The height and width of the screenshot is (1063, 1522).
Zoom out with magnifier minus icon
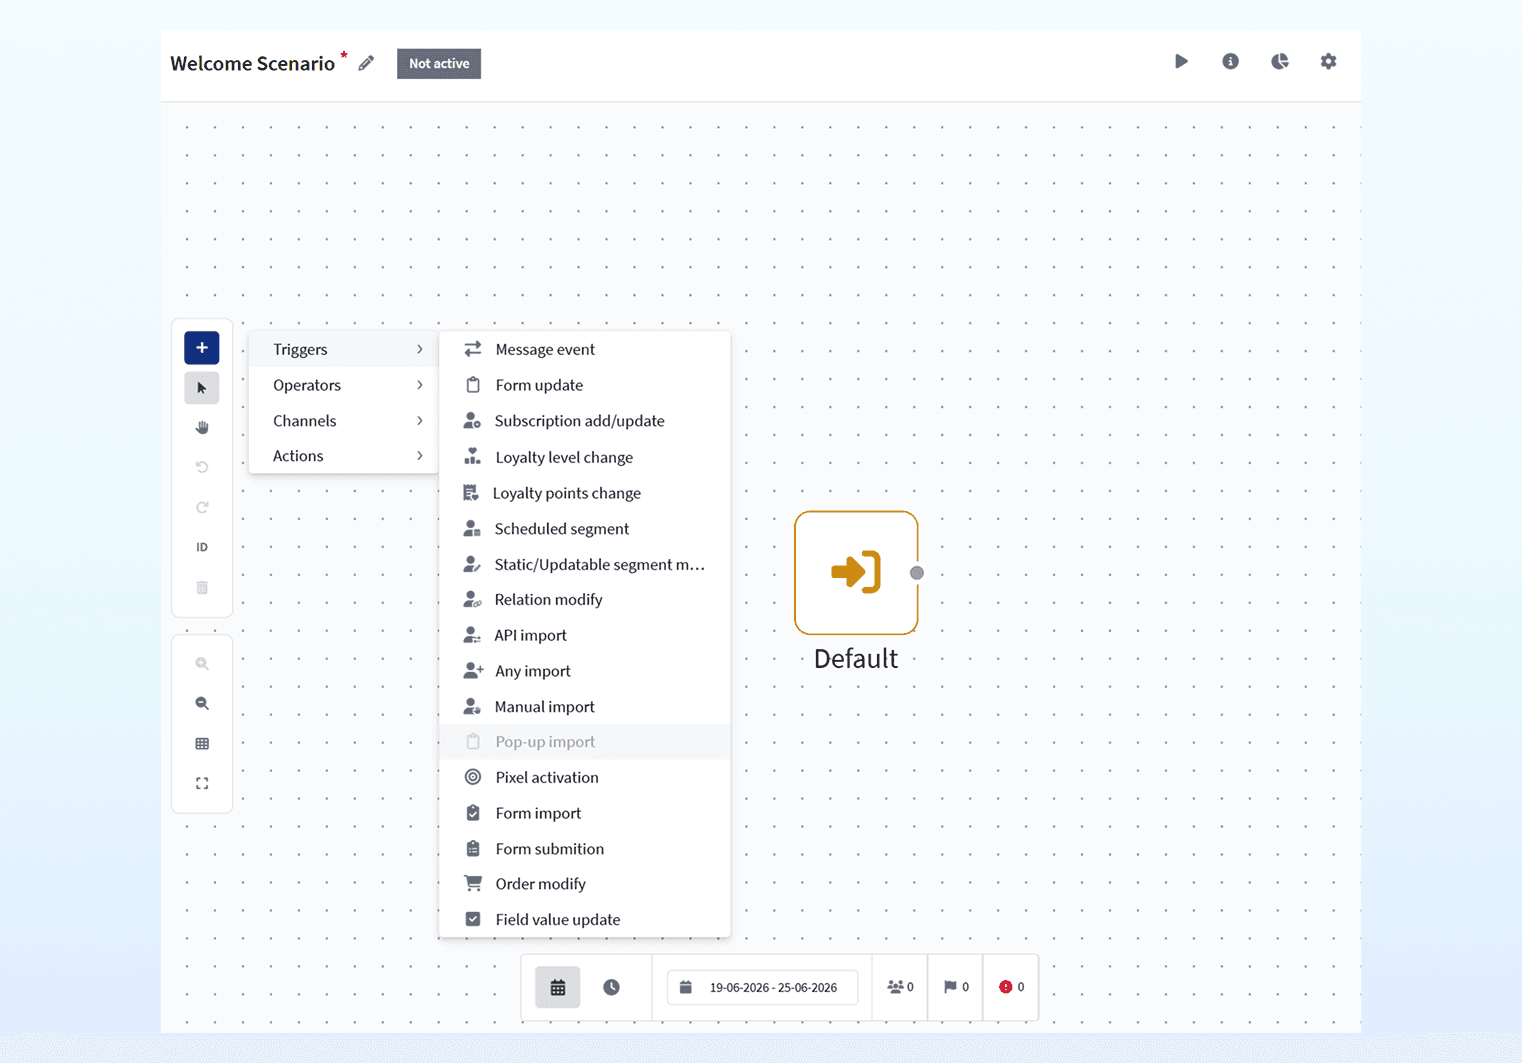click(202, 704)
